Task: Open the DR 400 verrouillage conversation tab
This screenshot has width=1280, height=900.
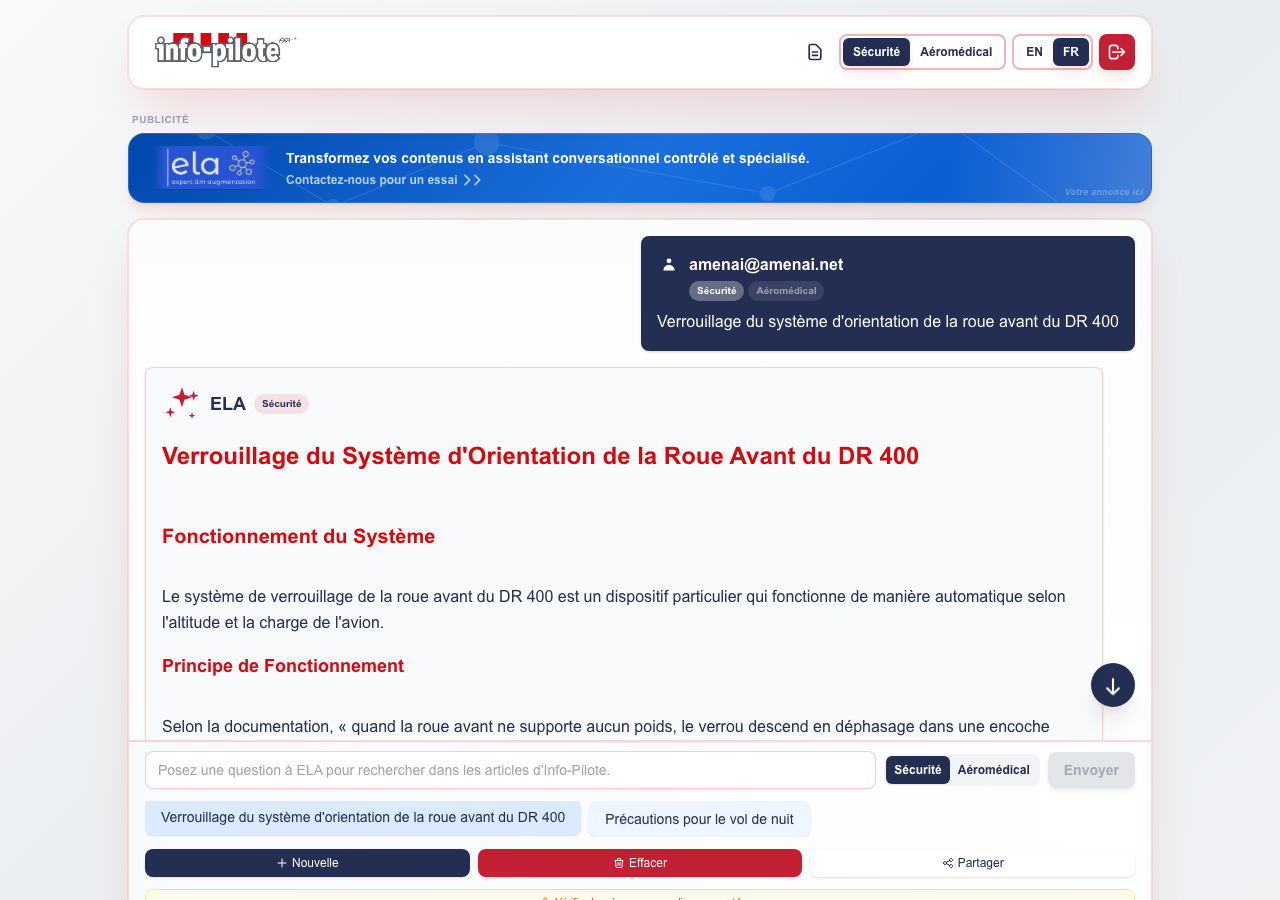Action: (362, 818)
